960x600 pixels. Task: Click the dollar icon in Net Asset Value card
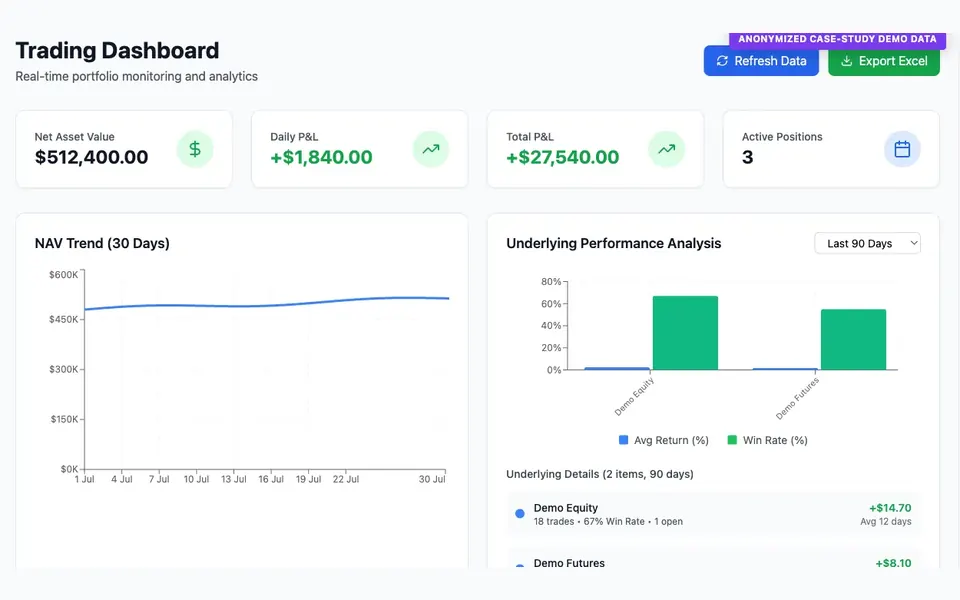pyautogui.click(x=195, y=149)
